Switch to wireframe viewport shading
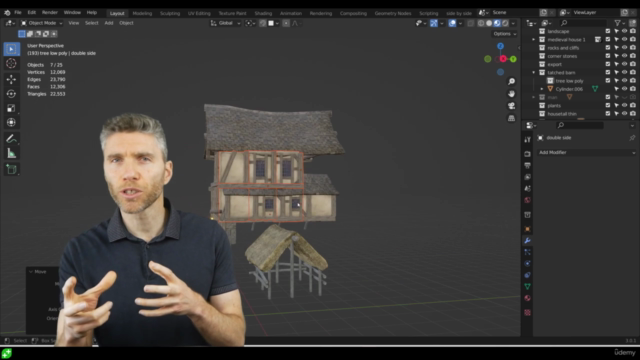640x360 pixels. tap(481, 23)
